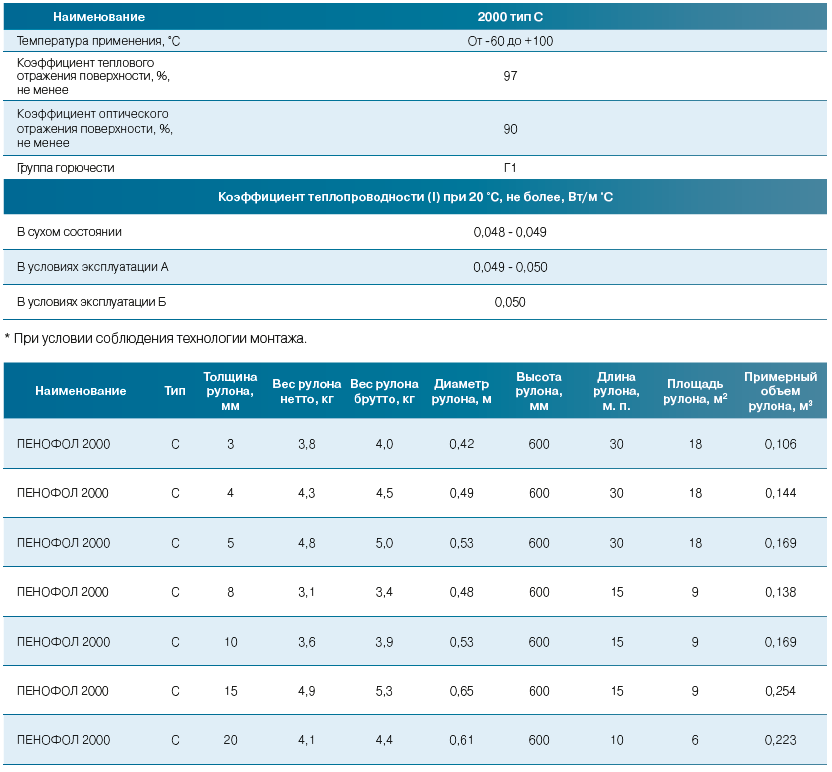Click the thermal reflection value 97
Viewport: 832px width, 772px height.
pyautogui.click(x=510, y=76)
